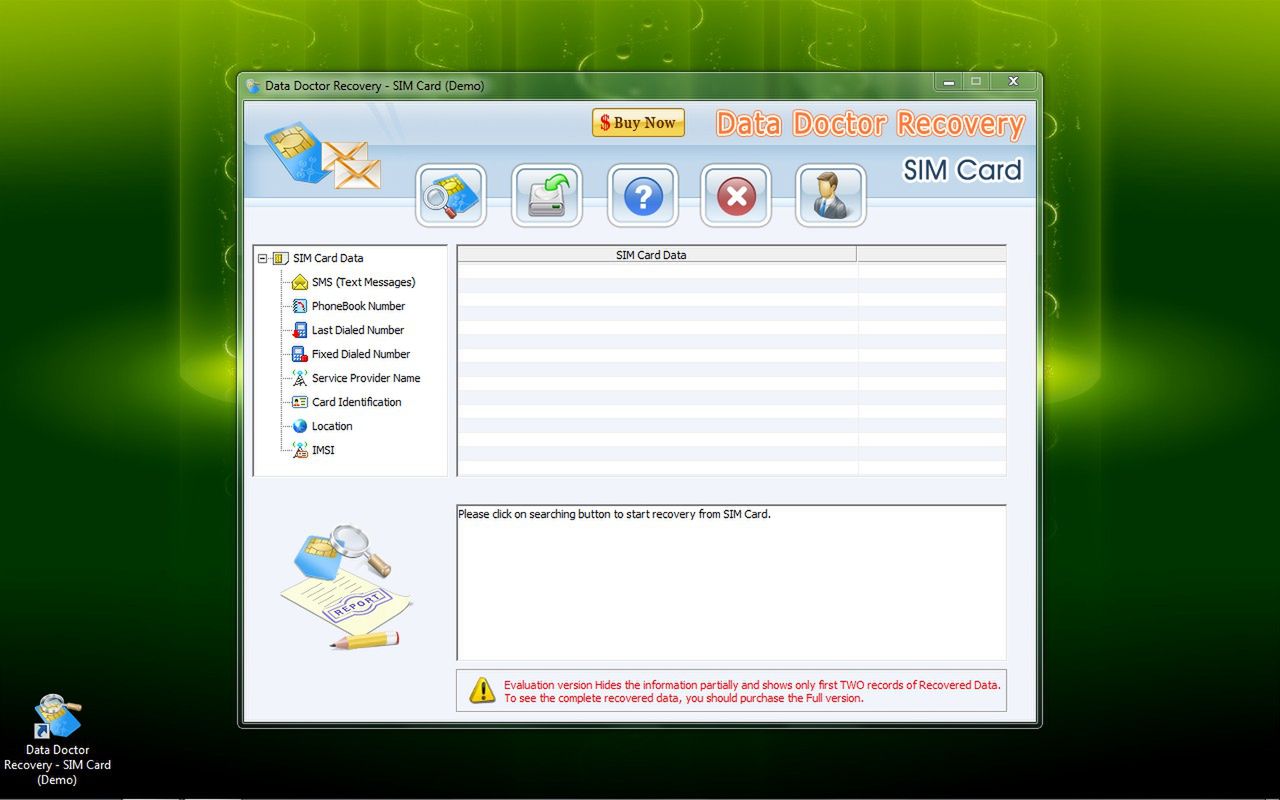Click the Last Dialed Number phone icon
1280x800 pixels.
point(300,330)
